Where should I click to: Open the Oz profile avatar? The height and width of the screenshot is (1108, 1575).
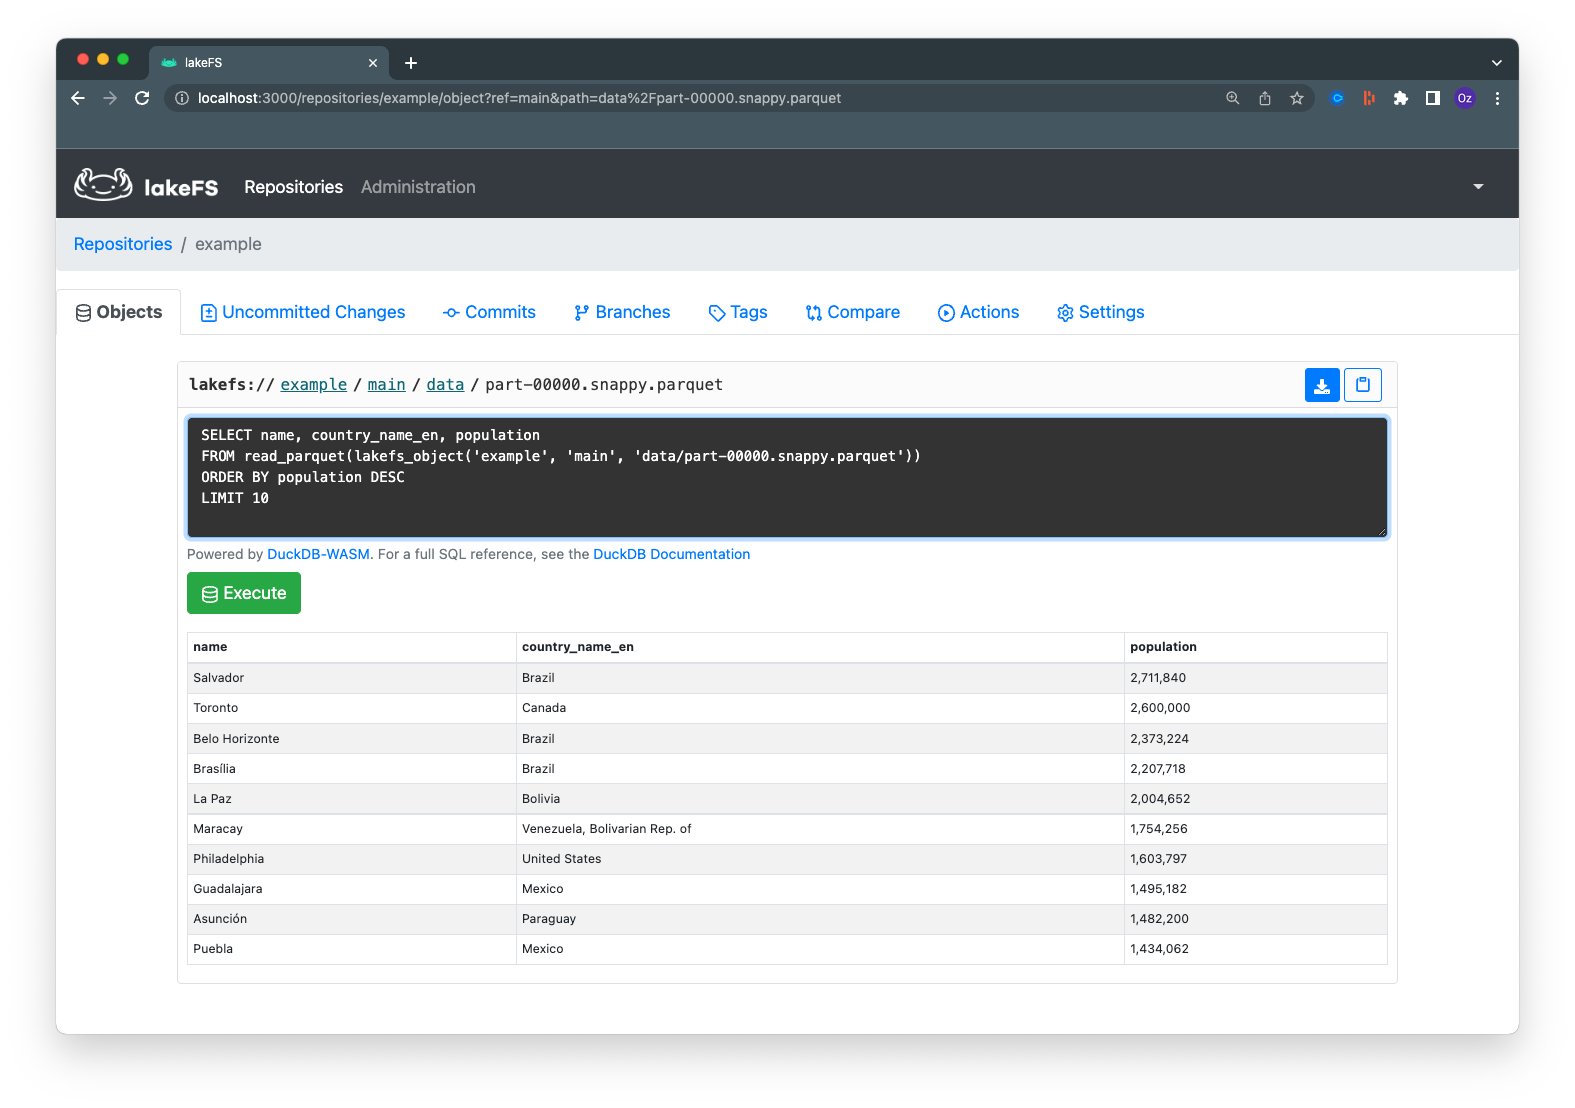(1465, 98)
